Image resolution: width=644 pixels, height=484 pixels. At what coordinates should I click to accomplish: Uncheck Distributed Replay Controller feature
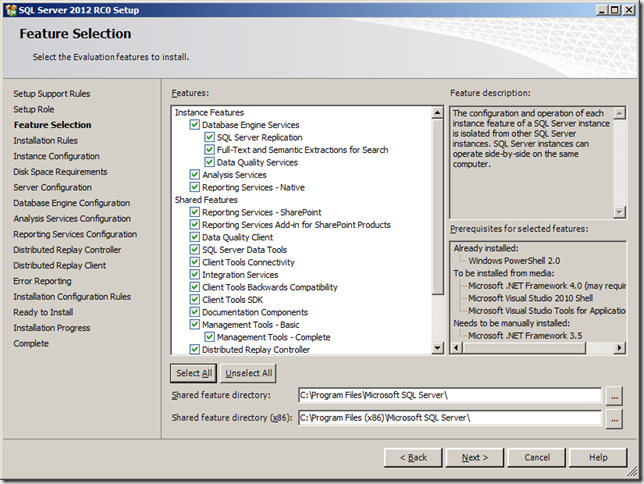(x=195, y=350)
